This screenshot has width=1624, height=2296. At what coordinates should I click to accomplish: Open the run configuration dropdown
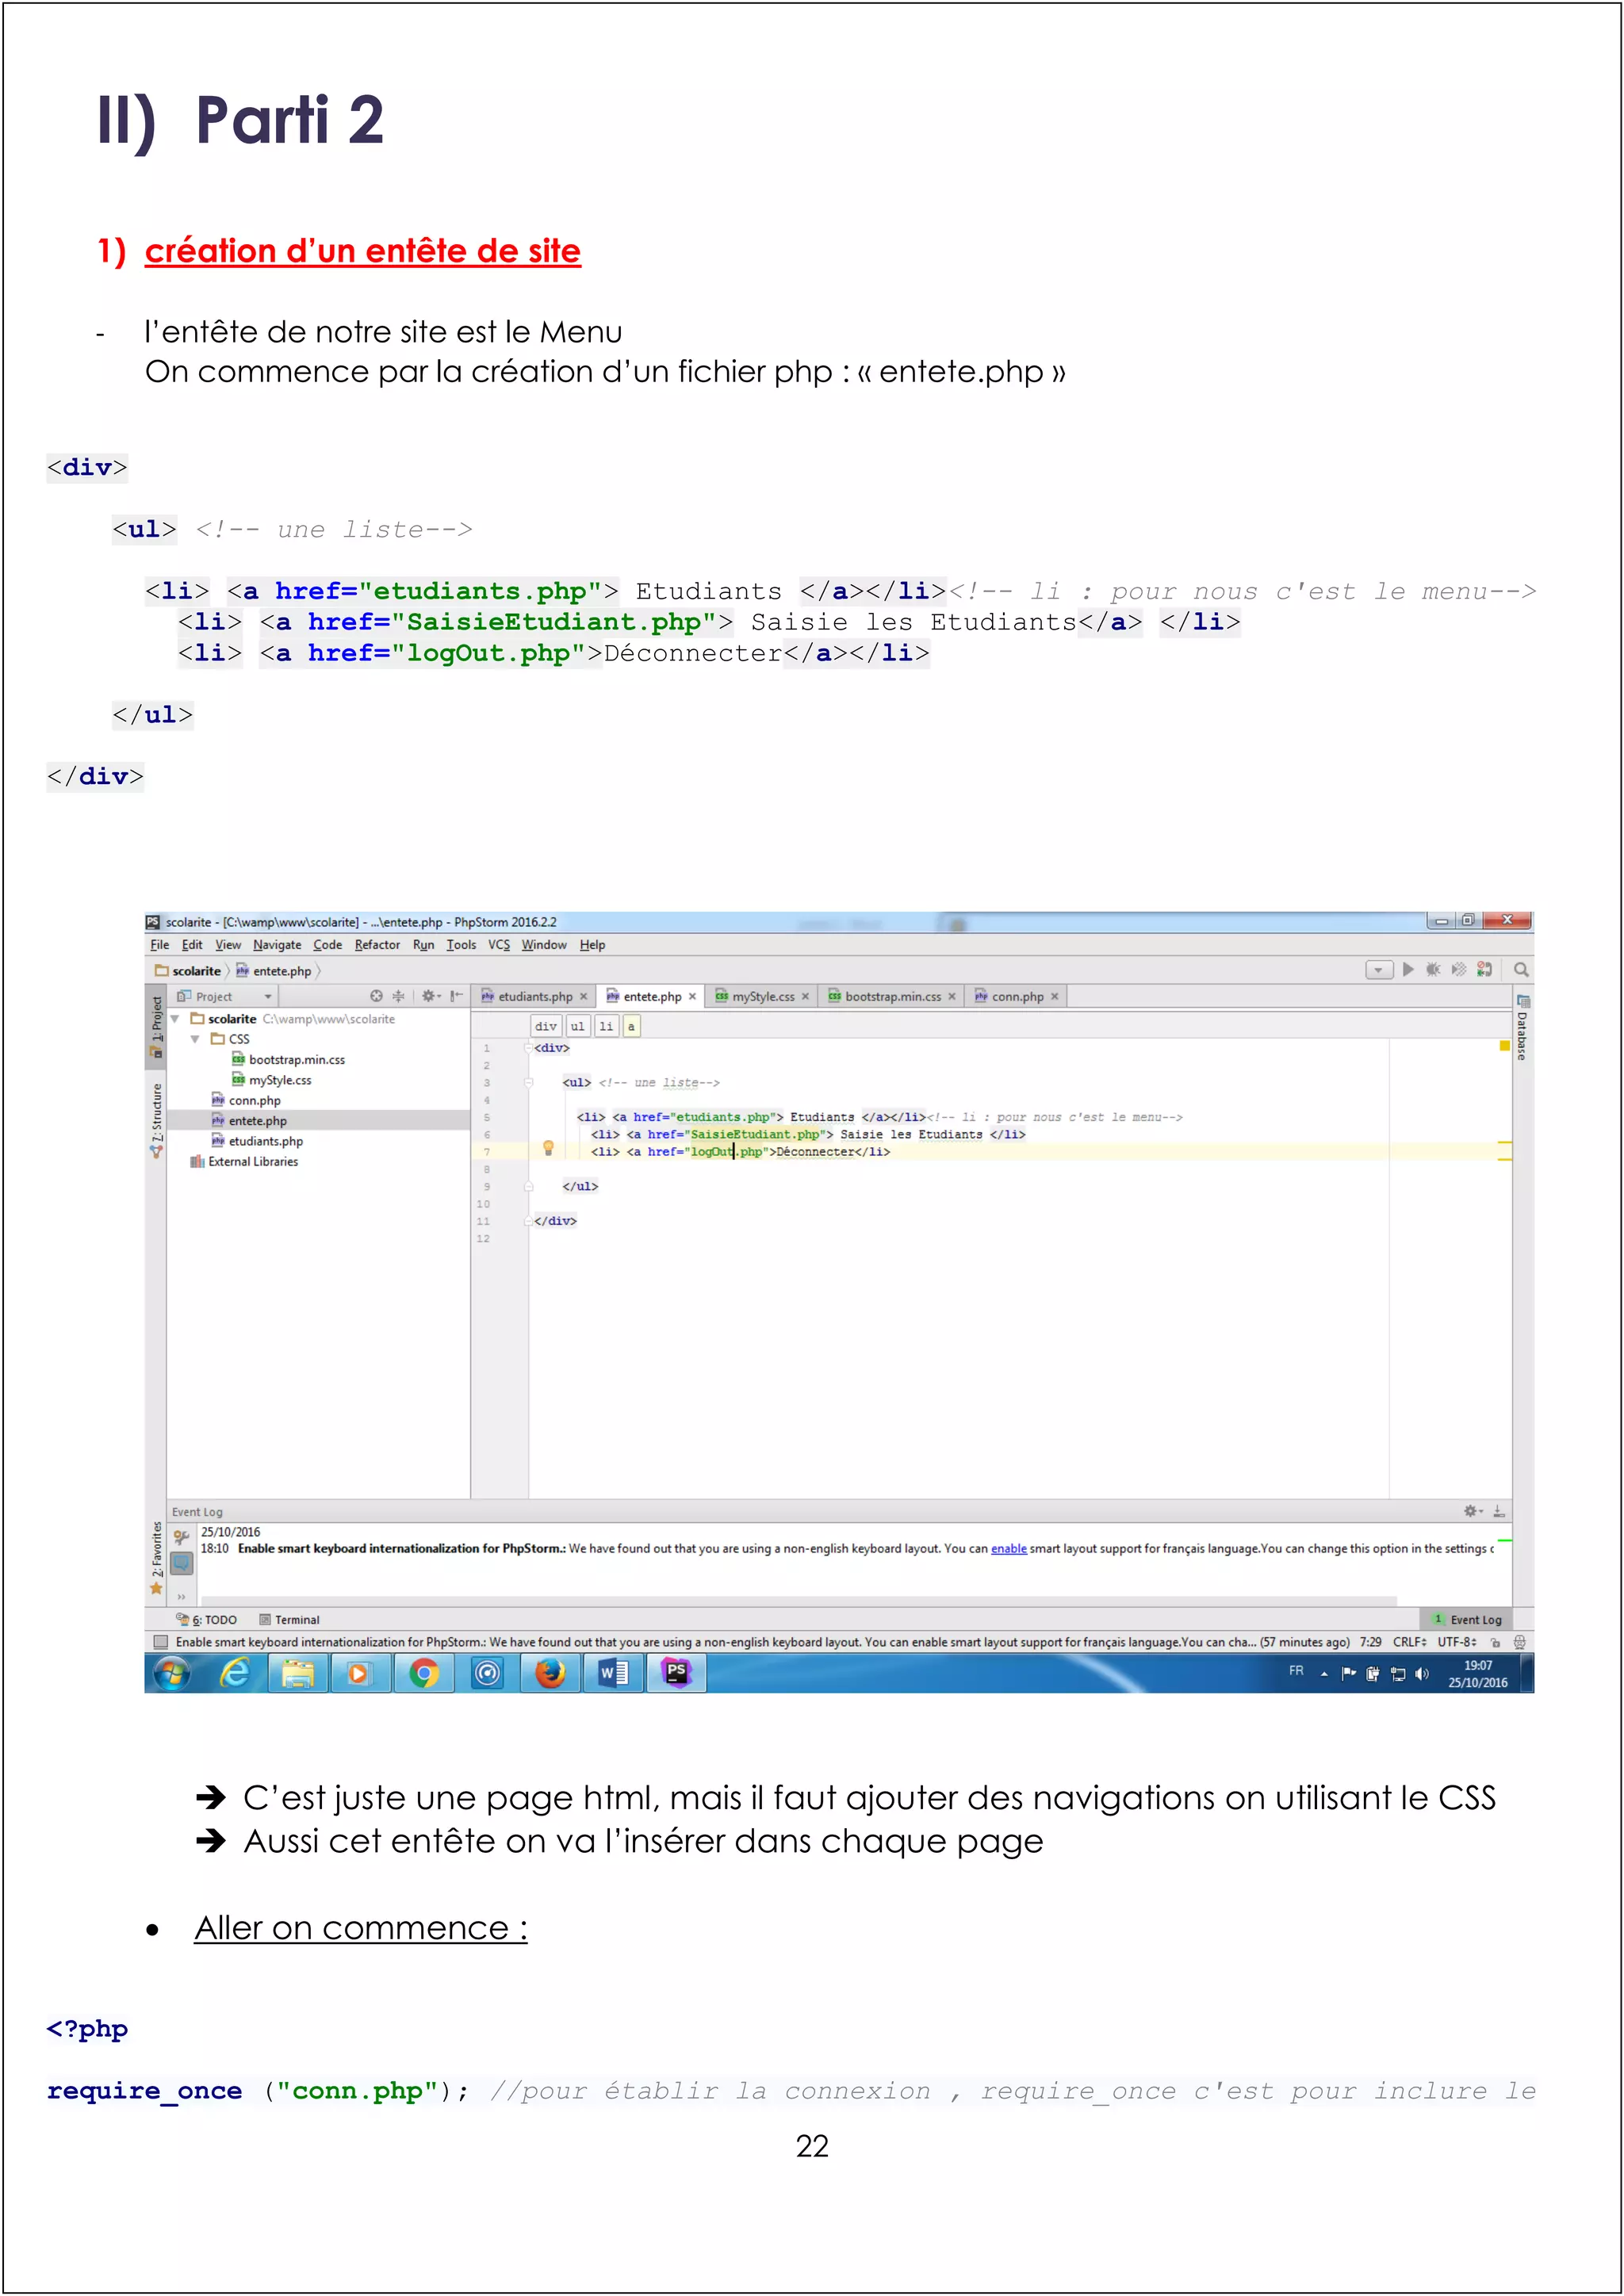pyautogui.click(x=1379, y=970)
